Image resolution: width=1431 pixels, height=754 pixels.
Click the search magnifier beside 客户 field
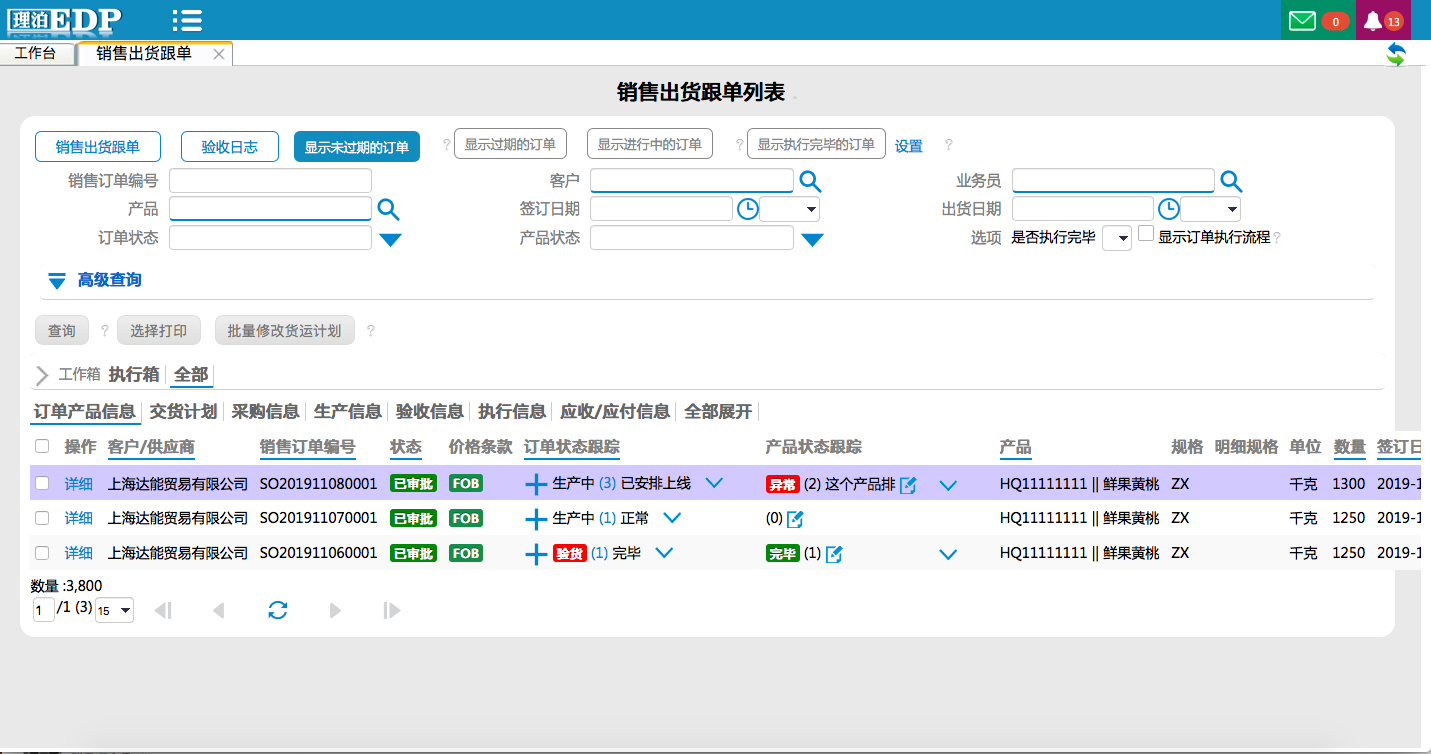[810, 181]
